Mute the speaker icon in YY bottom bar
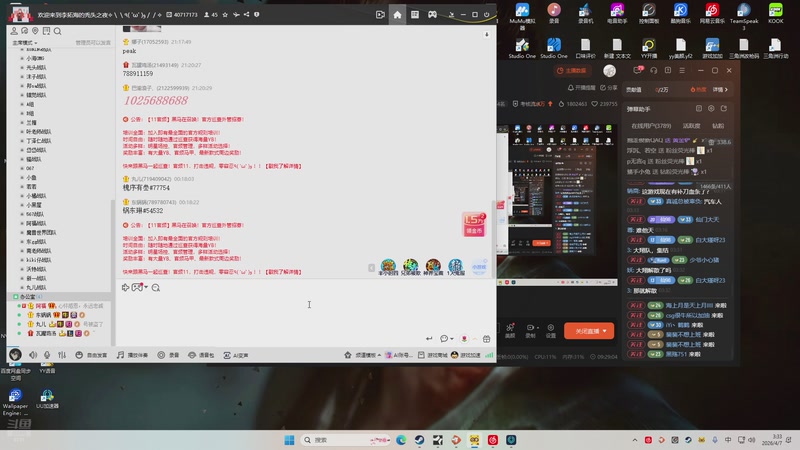800x450 pixels. [33, 355]
